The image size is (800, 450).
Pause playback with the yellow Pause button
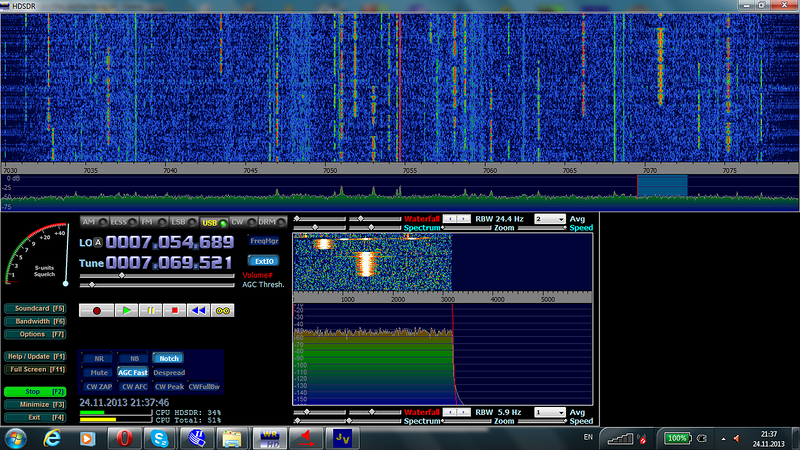[151, 310]
